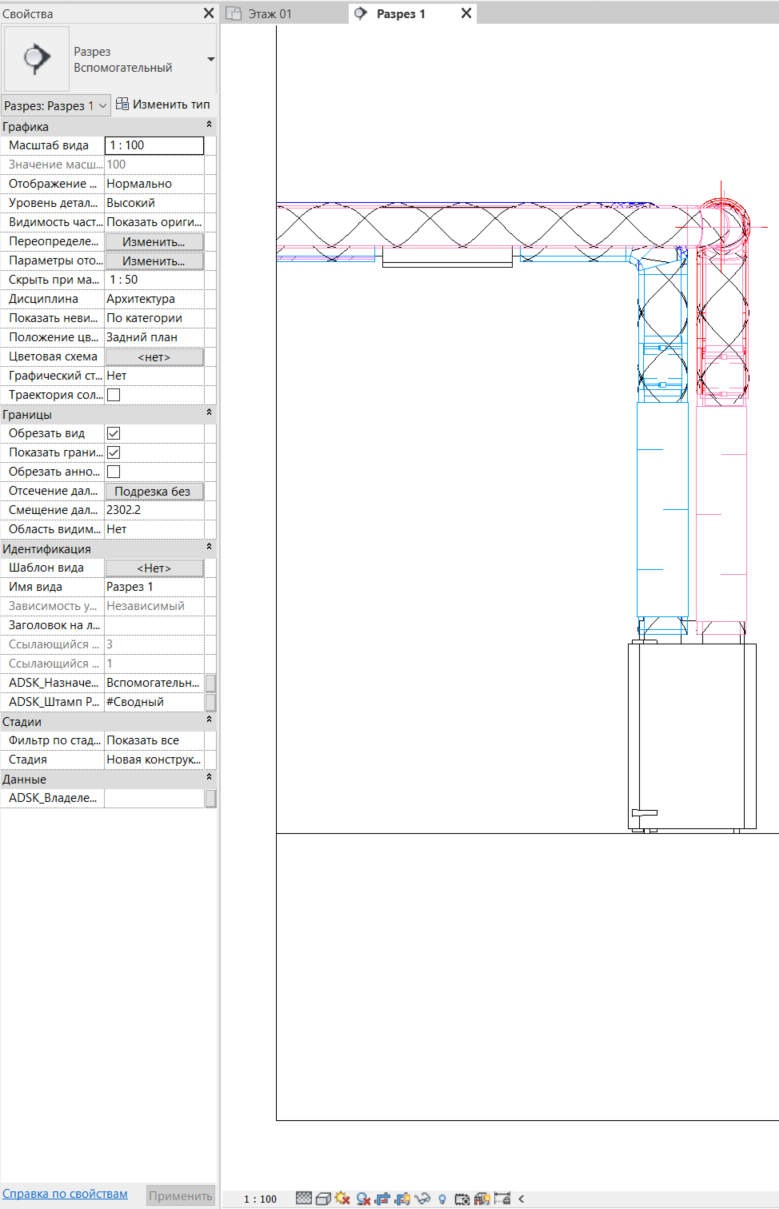The image size is (779, 1209).
Task: Enable the 'Траектория сол...' checkbox
Action: click(x=113, y=395)
